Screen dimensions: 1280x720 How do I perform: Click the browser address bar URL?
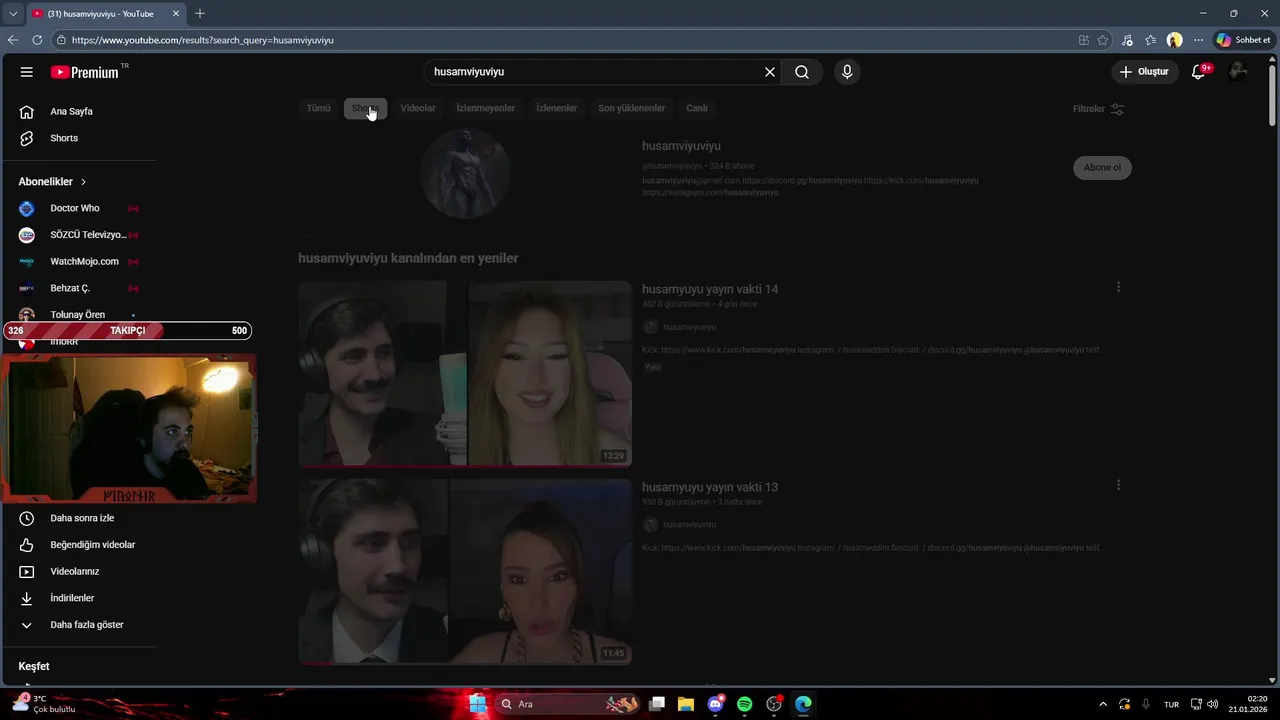point(203,40)
